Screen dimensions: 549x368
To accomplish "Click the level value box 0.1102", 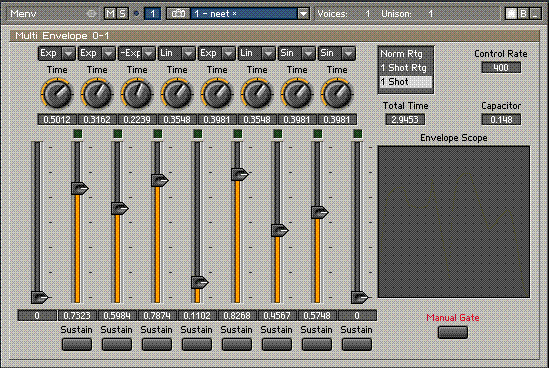I will (196, 315).
